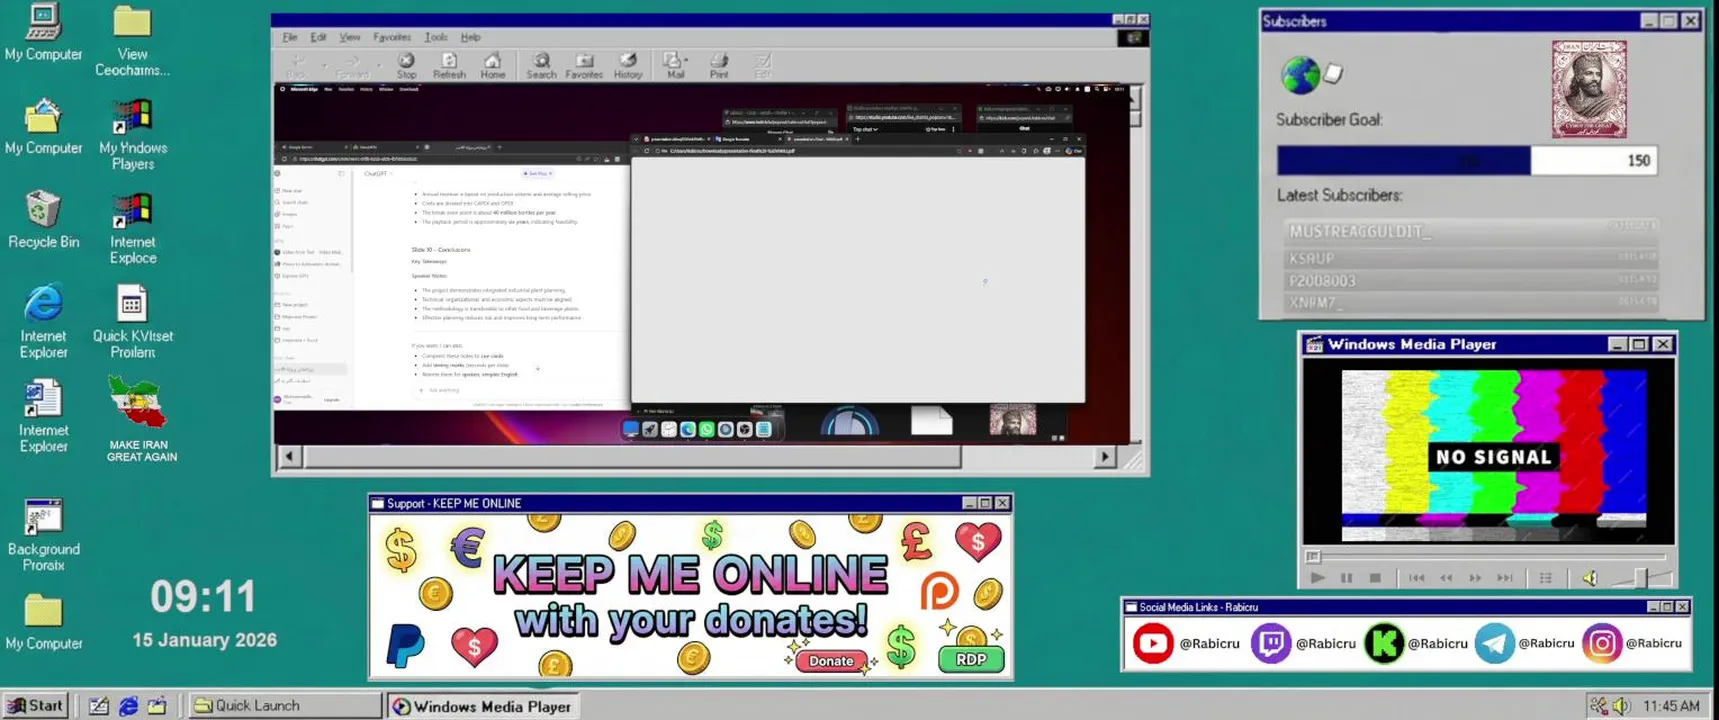Open the File menu in the browser

point(290,37)
